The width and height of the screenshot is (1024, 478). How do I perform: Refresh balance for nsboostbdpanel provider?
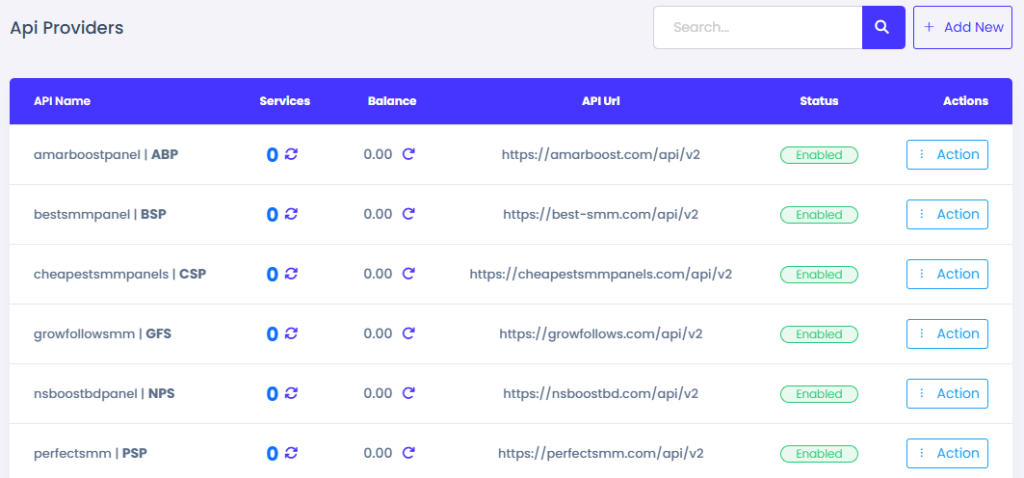[x=408, y=394]
